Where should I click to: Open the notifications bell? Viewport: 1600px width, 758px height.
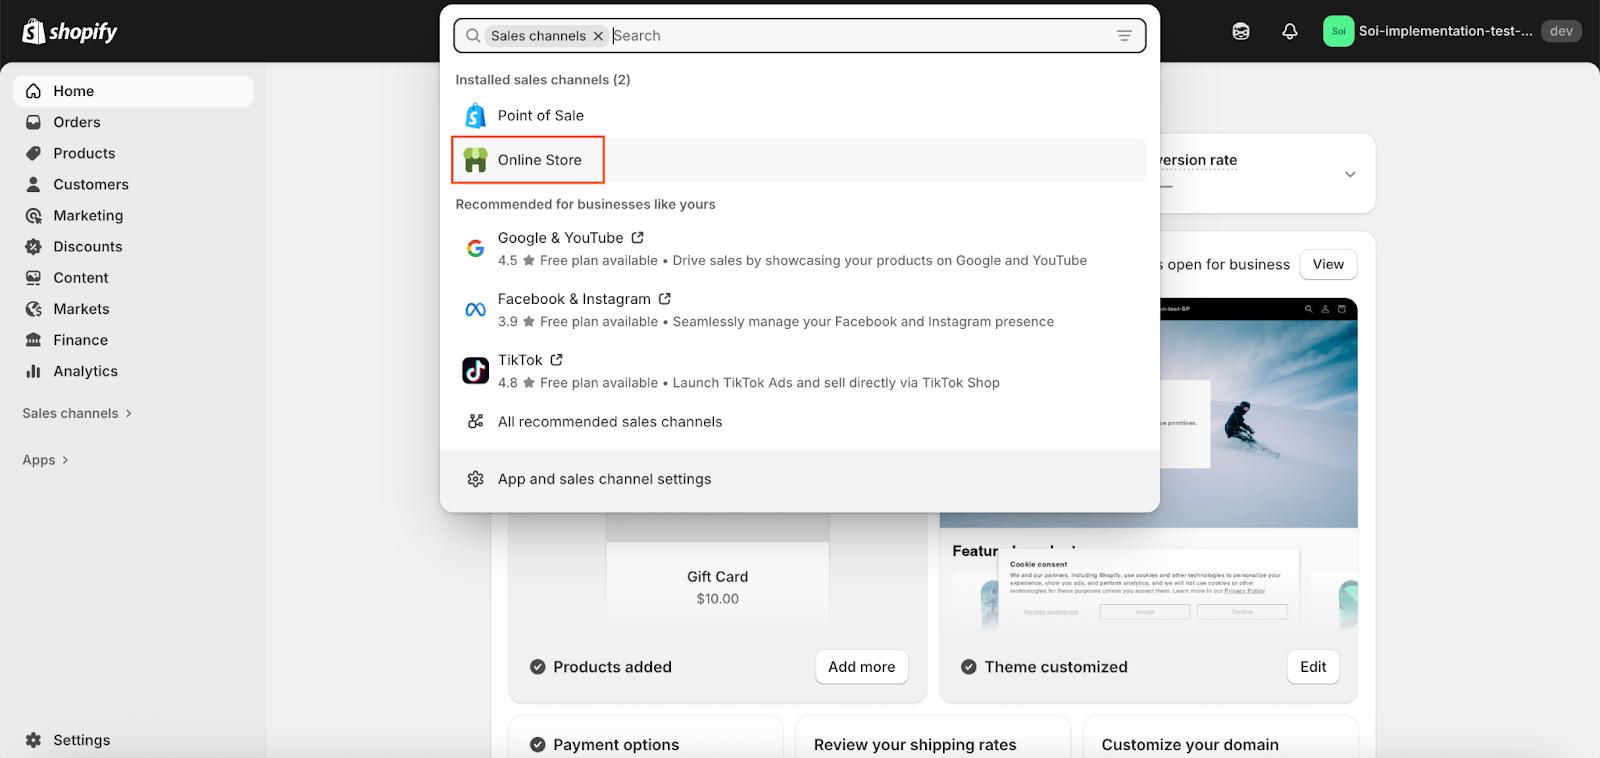click(x=1290, y=32)
